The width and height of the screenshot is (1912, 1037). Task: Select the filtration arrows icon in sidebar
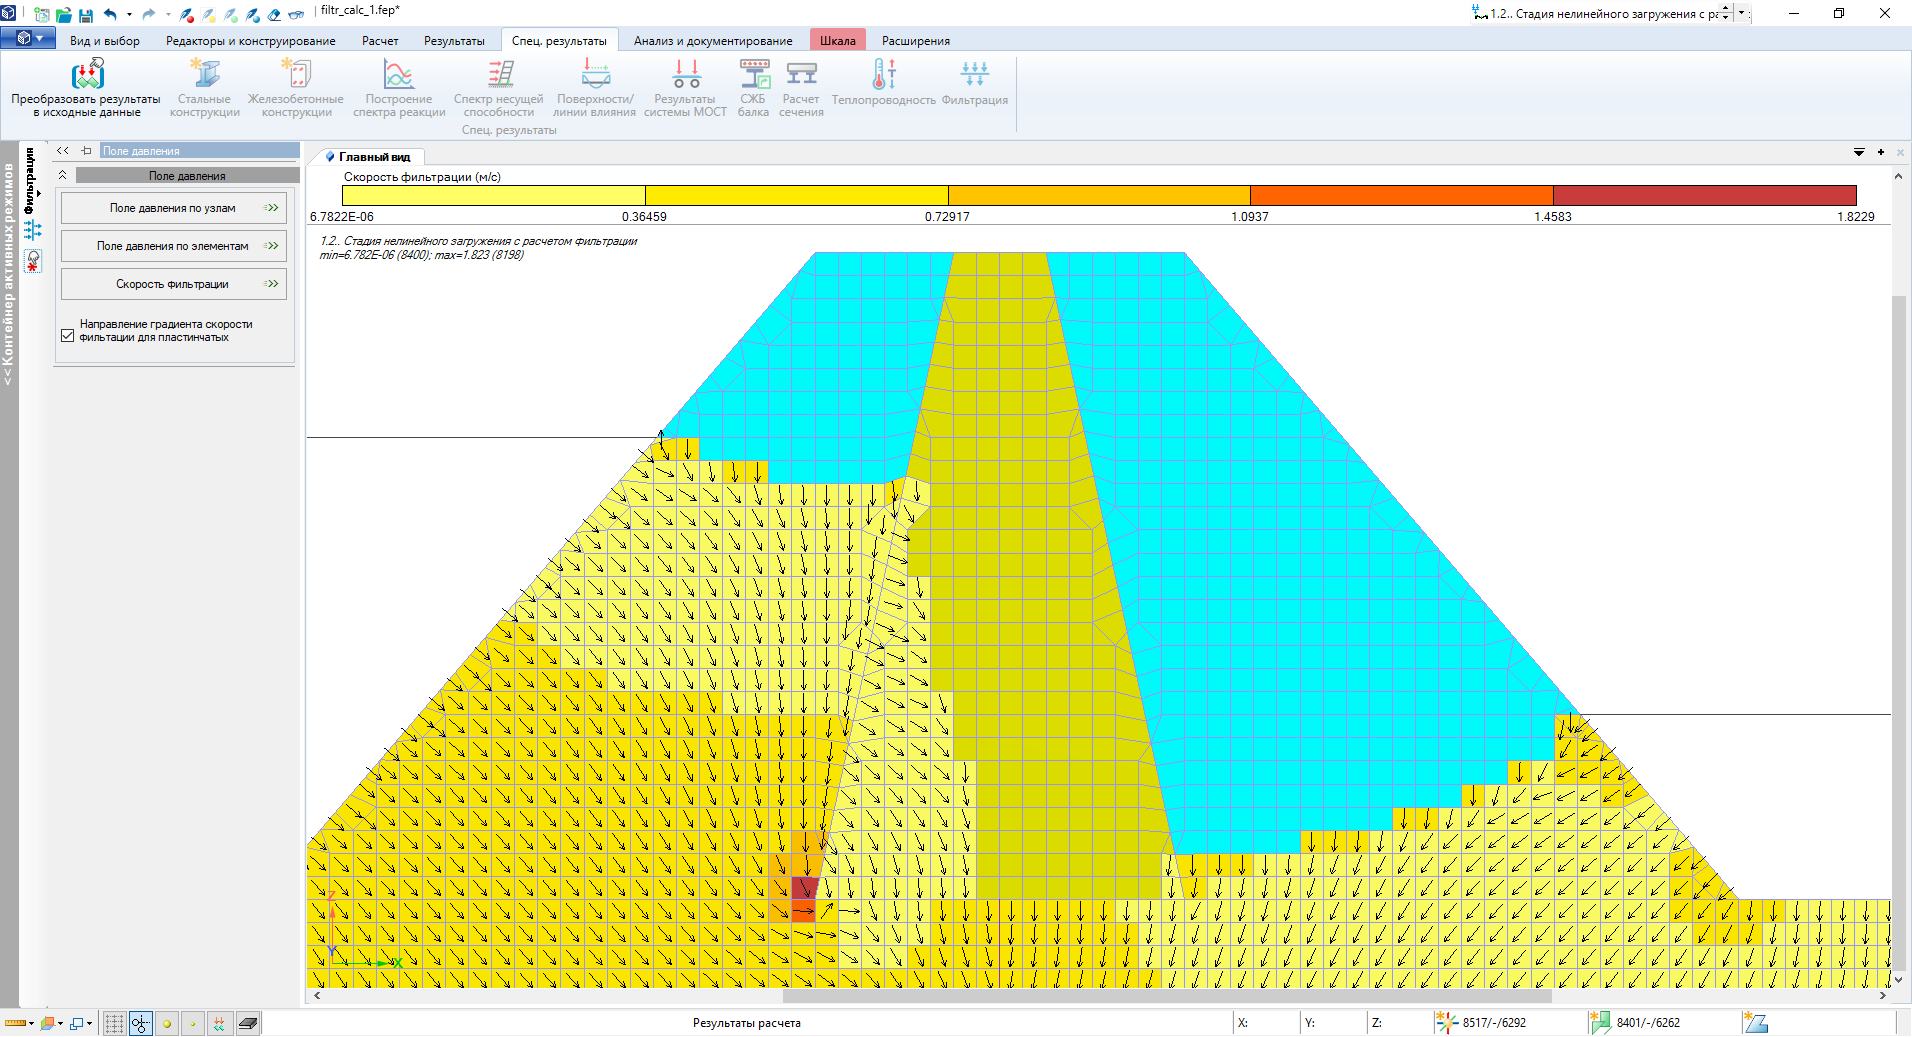tap(33, 230)
